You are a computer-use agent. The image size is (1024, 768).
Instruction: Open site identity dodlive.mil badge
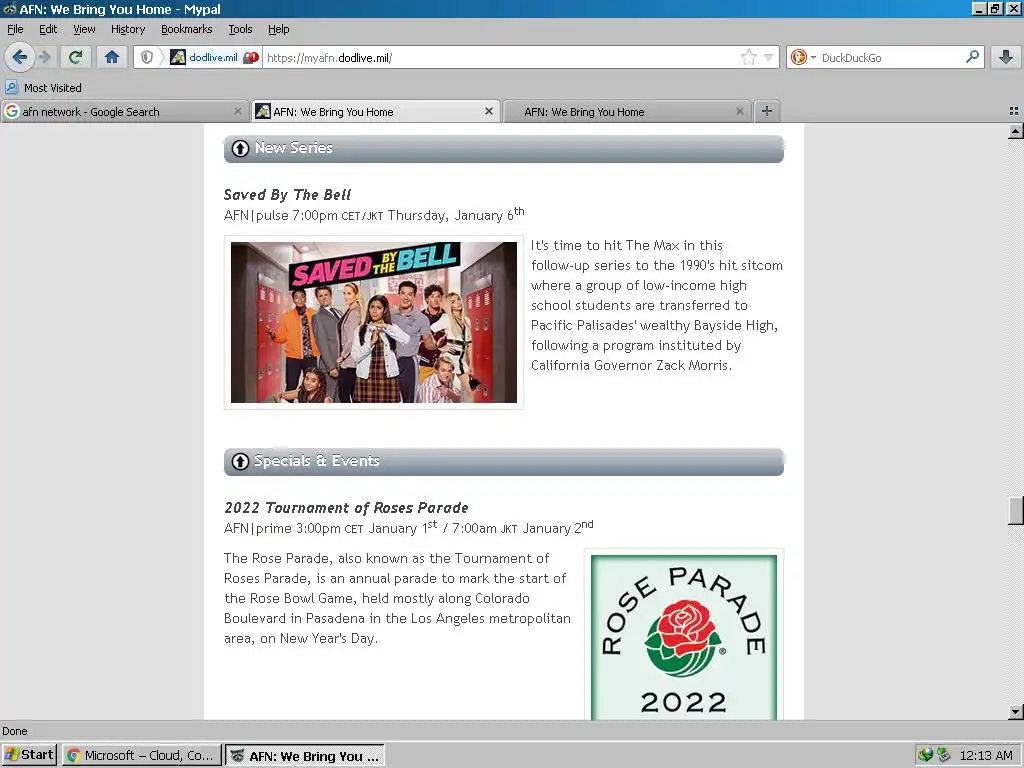point(204,57)
